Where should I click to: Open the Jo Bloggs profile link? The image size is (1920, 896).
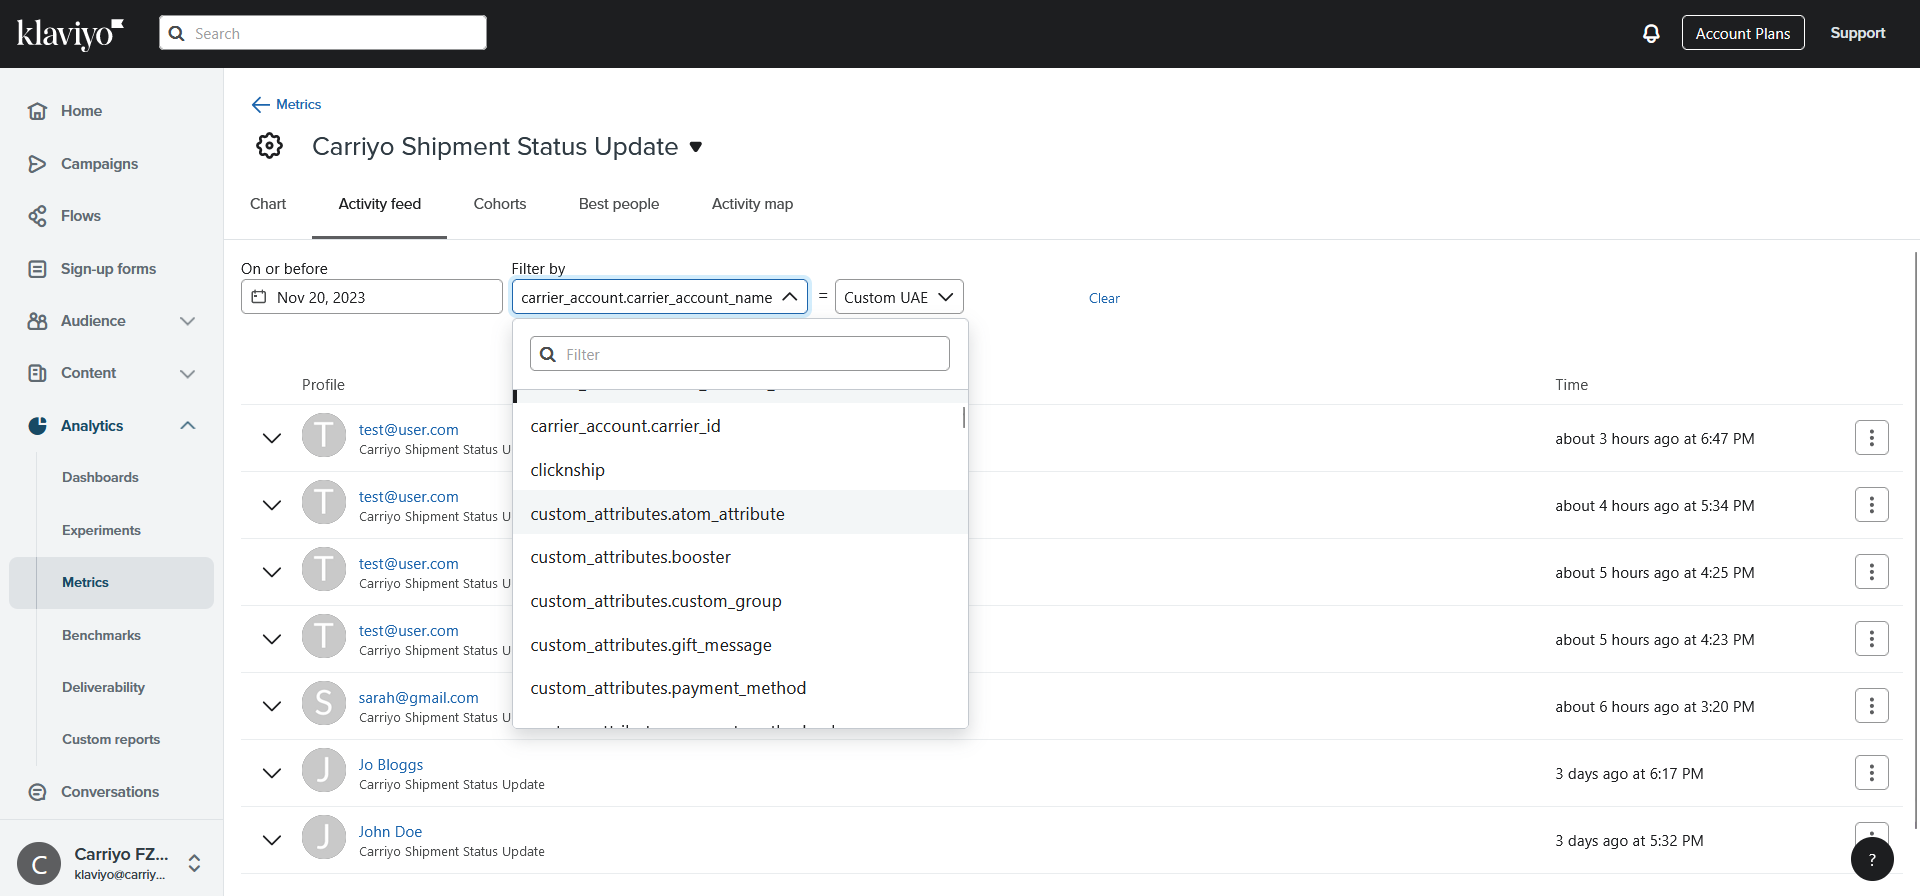pyautogui.click(x=391, y=764)
